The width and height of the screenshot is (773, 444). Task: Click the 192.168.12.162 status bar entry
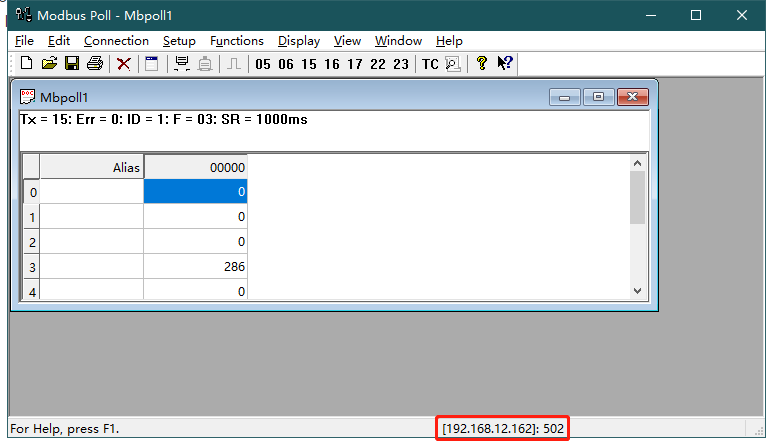503,428
